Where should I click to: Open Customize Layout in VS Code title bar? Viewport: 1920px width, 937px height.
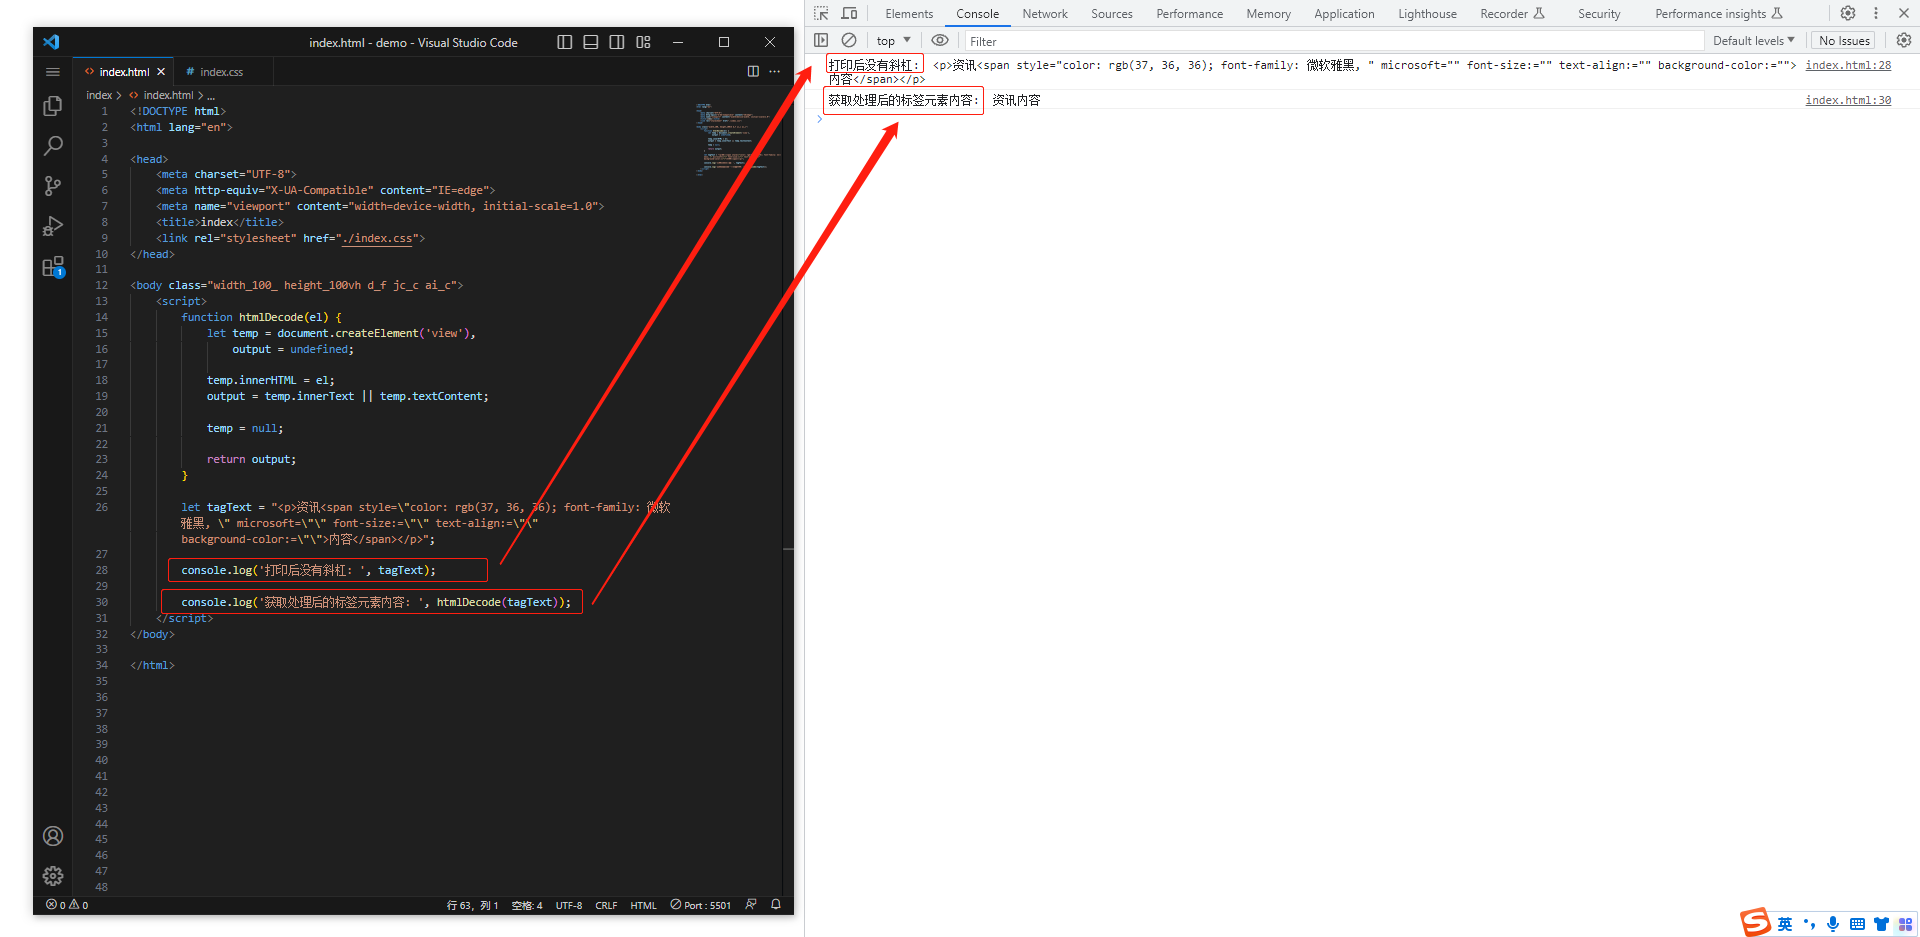[x=643, y=42]
